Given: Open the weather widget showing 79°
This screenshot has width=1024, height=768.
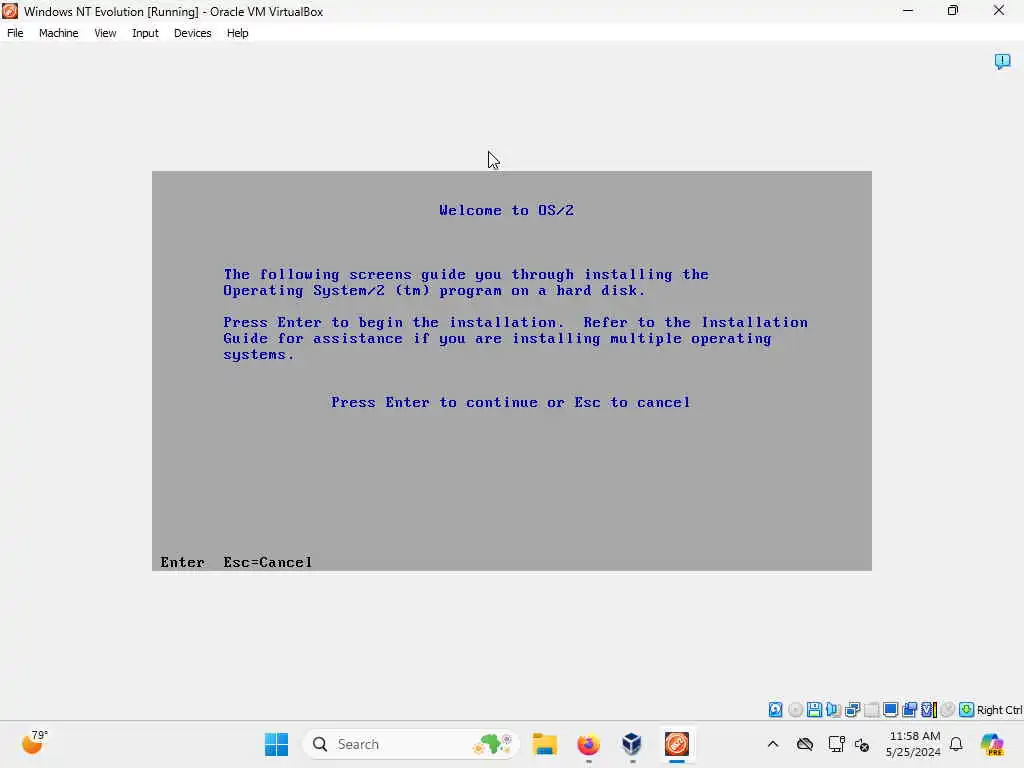Looking at the screenshot, I should click(34, 743).
